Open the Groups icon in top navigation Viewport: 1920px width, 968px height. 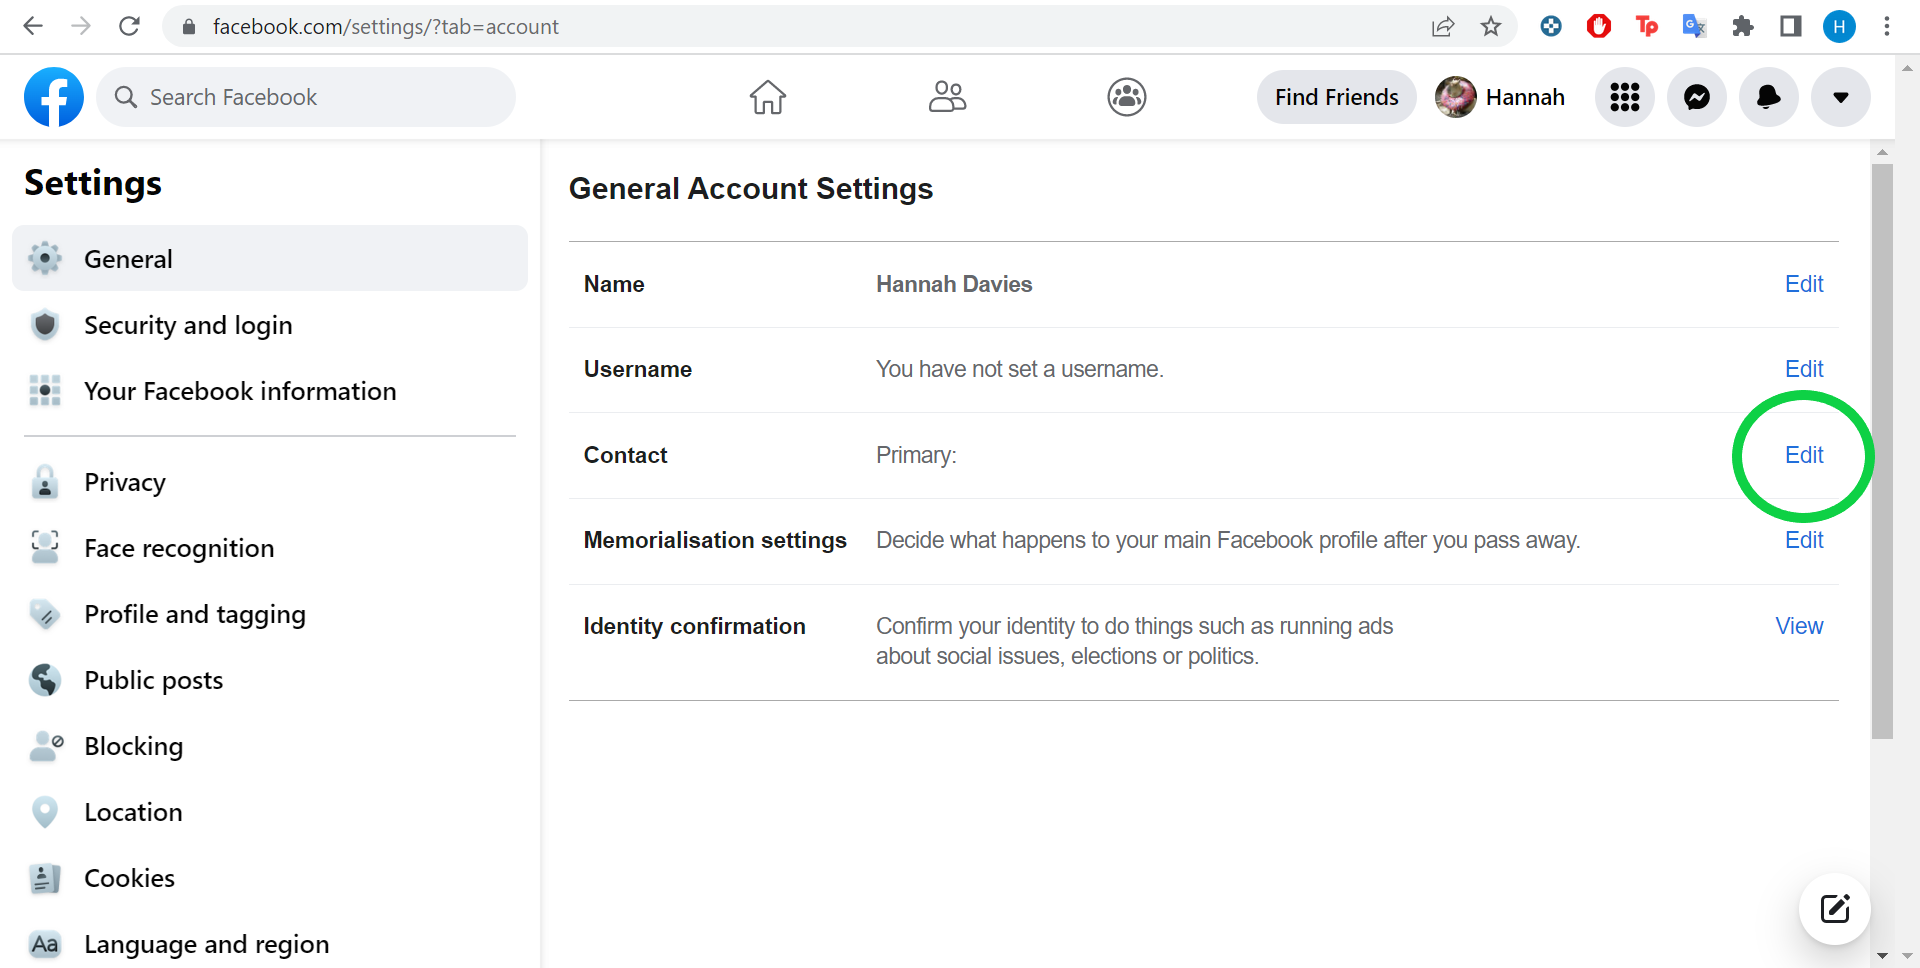pos(1127,97)
